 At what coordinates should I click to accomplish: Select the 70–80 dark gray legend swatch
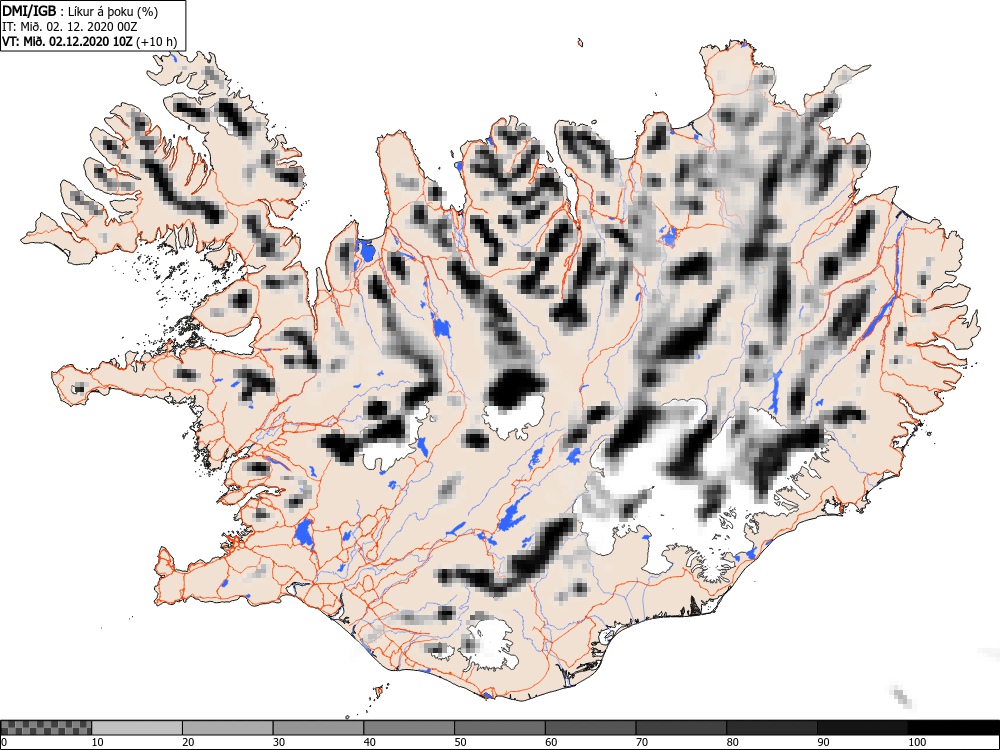[680, 728]
